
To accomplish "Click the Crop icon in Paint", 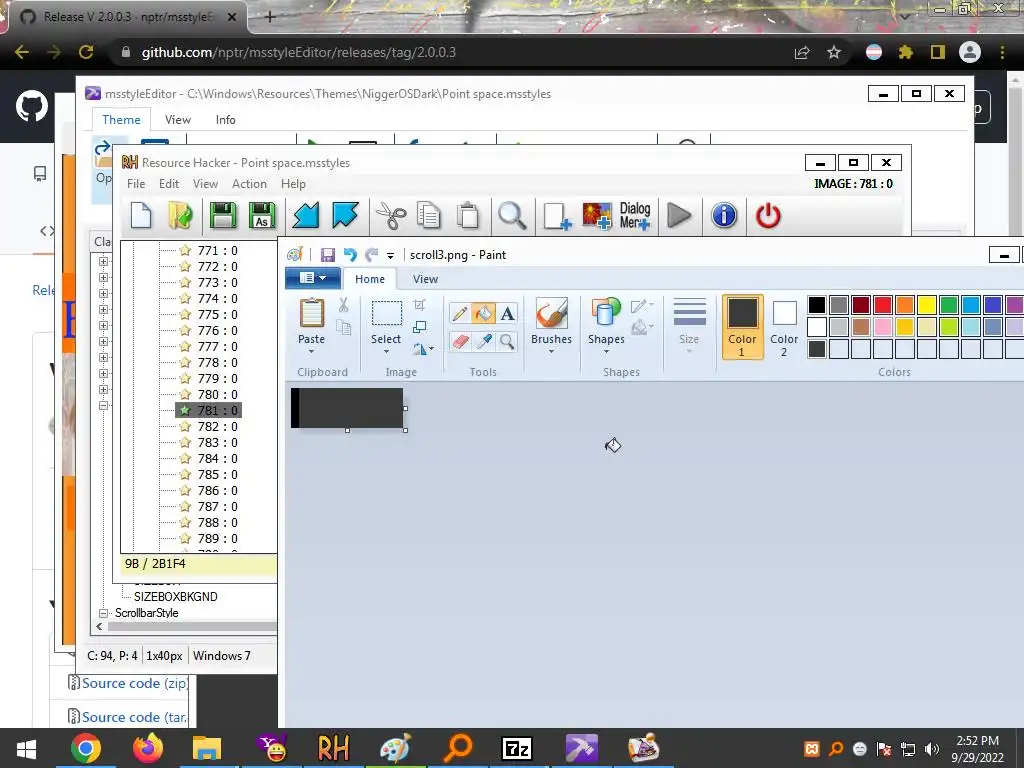I will point(419,305).
